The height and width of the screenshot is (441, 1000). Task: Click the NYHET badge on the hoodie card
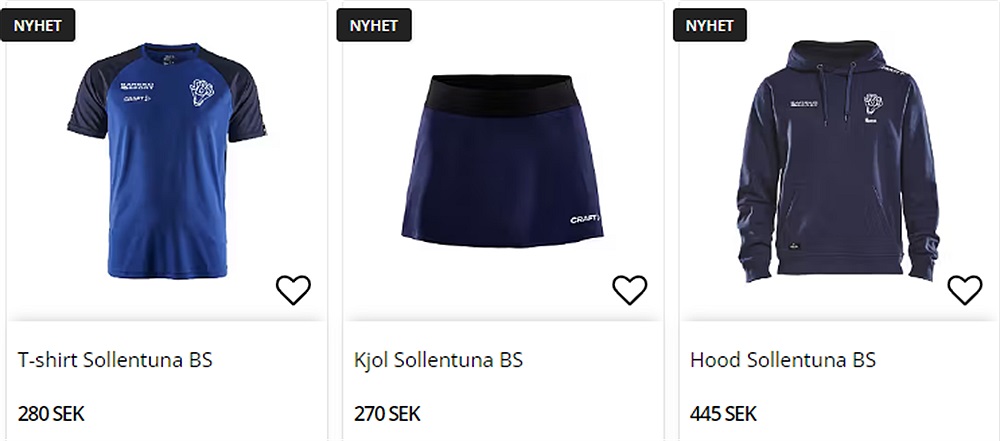click(710, 26)
